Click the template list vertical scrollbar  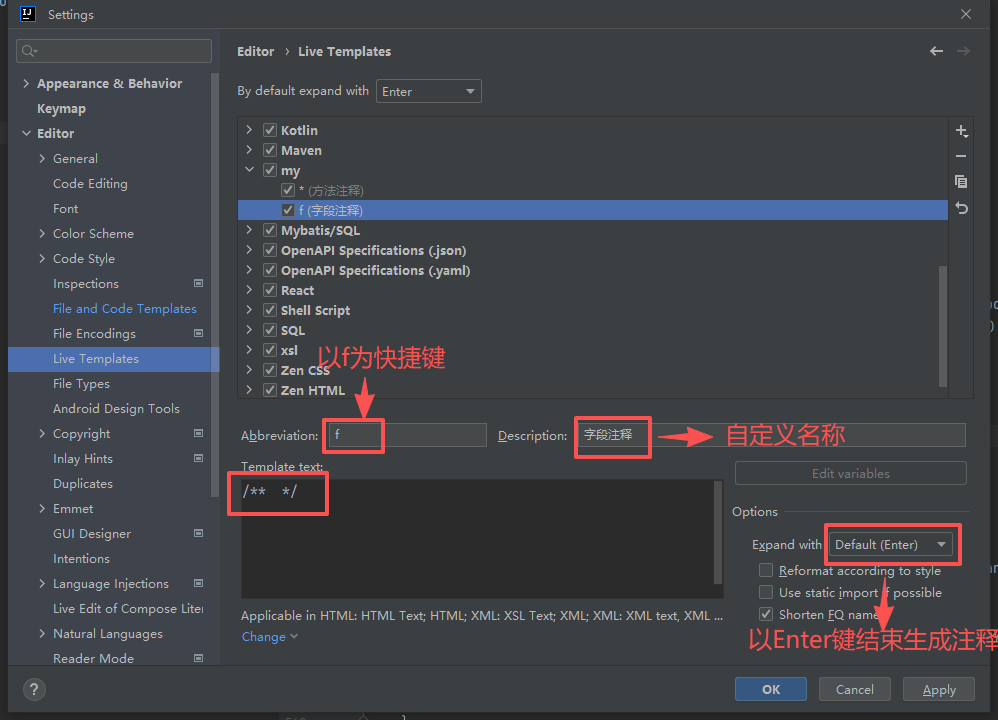tap(943, 326)
